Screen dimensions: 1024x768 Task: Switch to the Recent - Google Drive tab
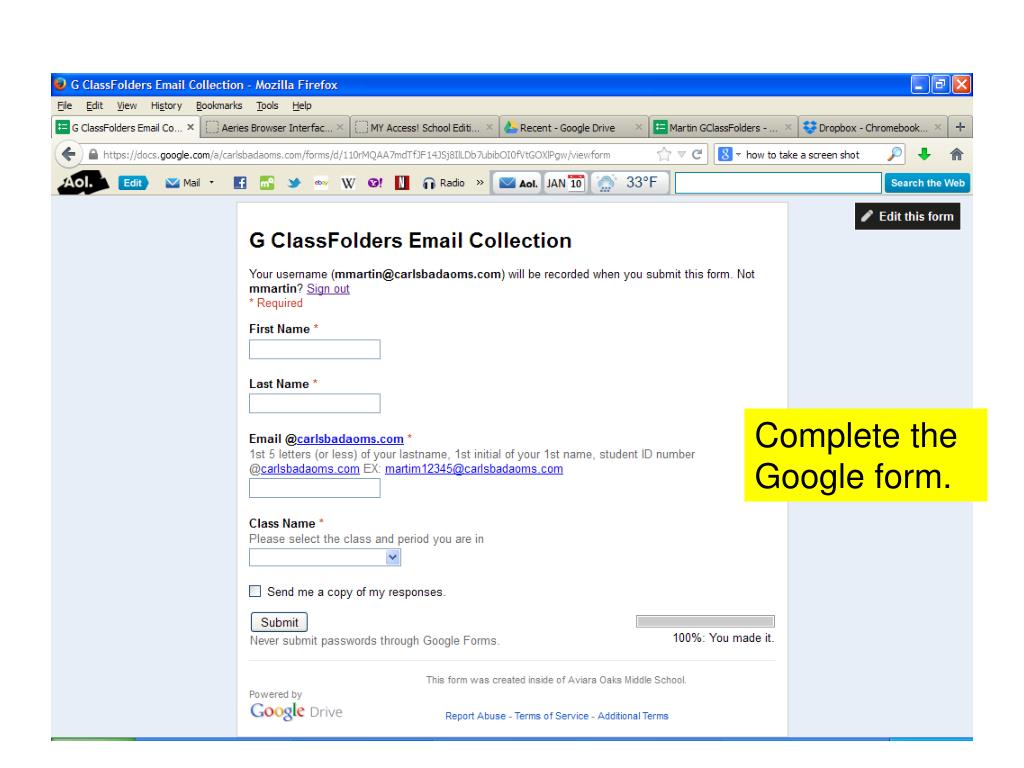coord(573,127)
